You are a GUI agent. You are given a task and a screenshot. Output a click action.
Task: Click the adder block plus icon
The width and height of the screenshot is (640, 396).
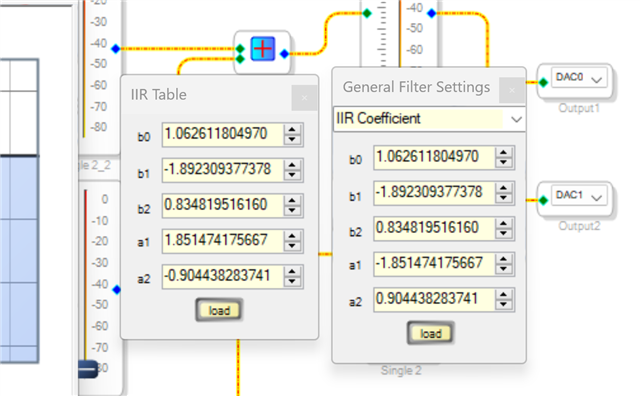(x=262, y=49)
